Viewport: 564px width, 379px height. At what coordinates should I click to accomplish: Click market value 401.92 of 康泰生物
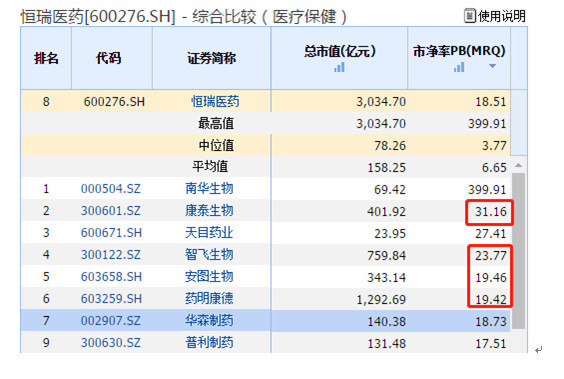[387, 212]
